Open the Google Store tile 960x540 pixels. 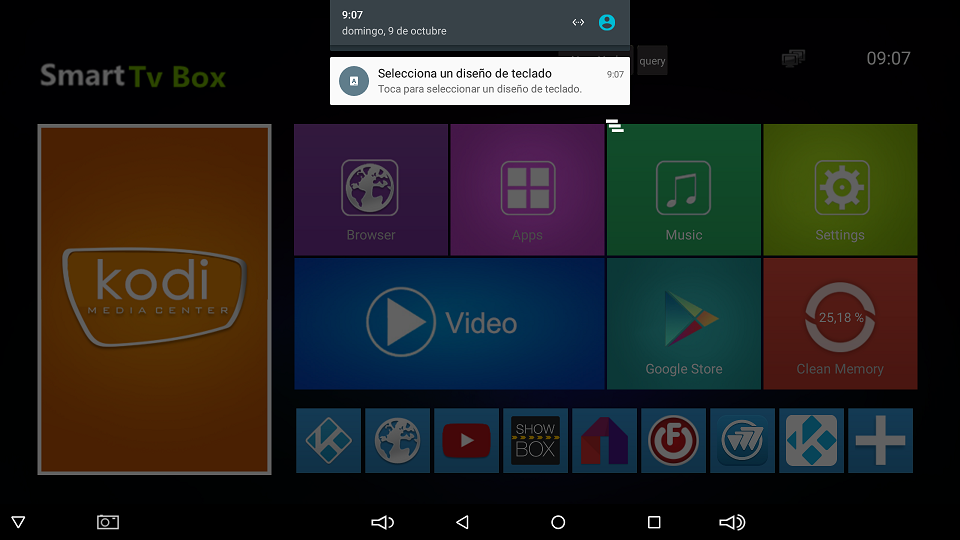(x=684, y=323)
